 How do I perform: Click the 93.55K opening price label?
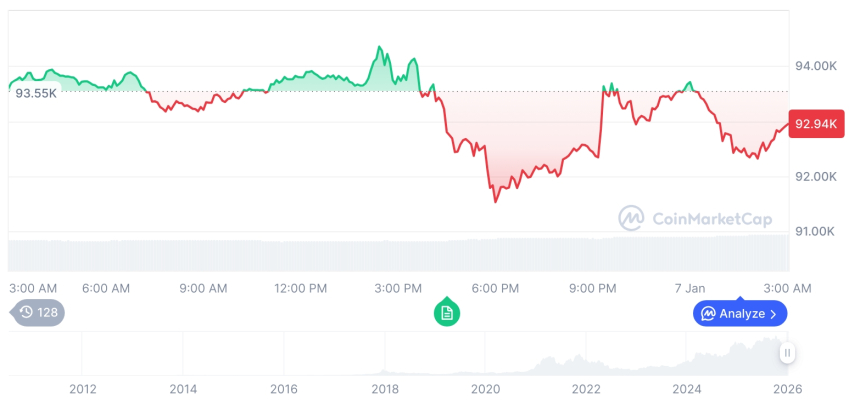pos(36,93)
